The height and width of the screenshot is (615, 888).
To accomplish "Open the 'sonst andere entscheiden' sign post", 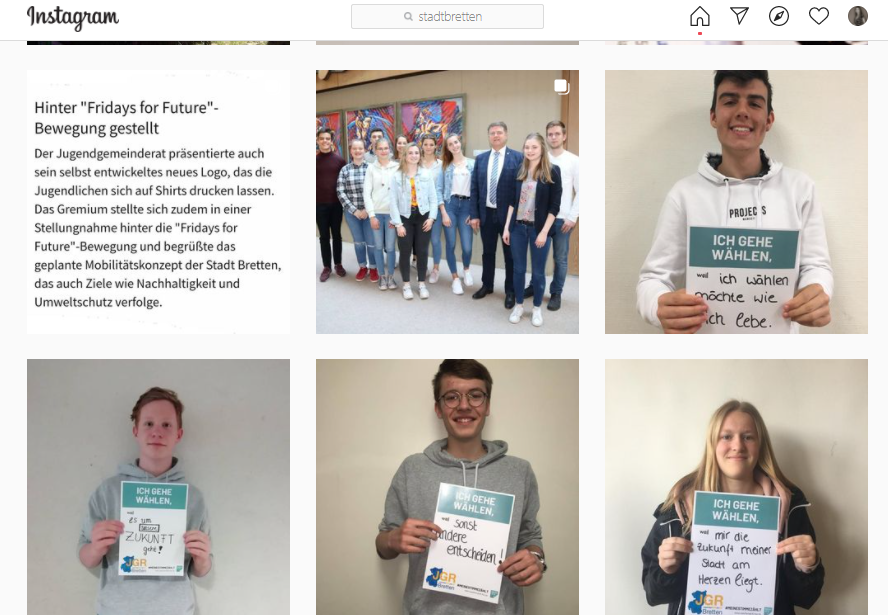I will 447,487.
